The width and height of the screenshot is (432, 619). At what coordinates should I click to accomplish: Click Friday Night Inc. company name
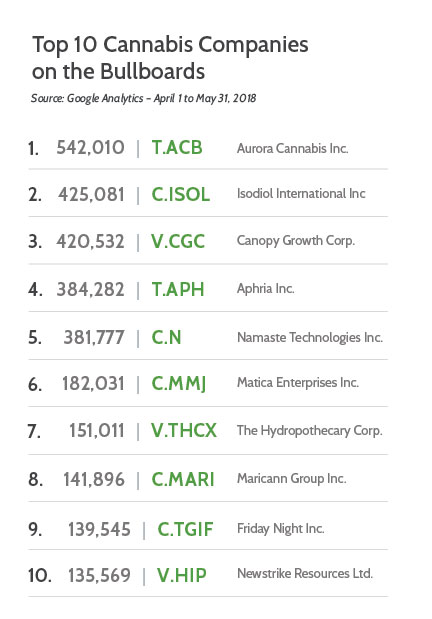tap(280, 529)
